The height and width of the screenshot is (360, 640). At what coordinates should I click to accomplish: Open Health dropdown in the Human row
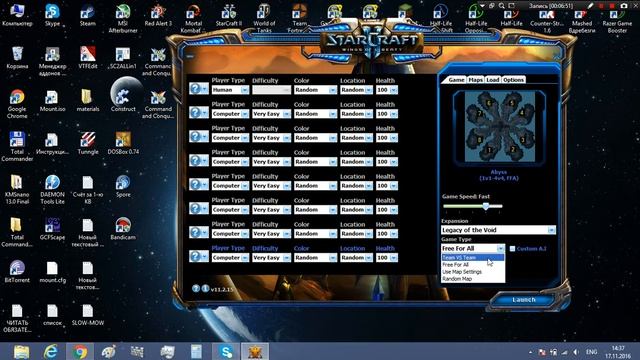pyautogui.click(x=387, y=90)
